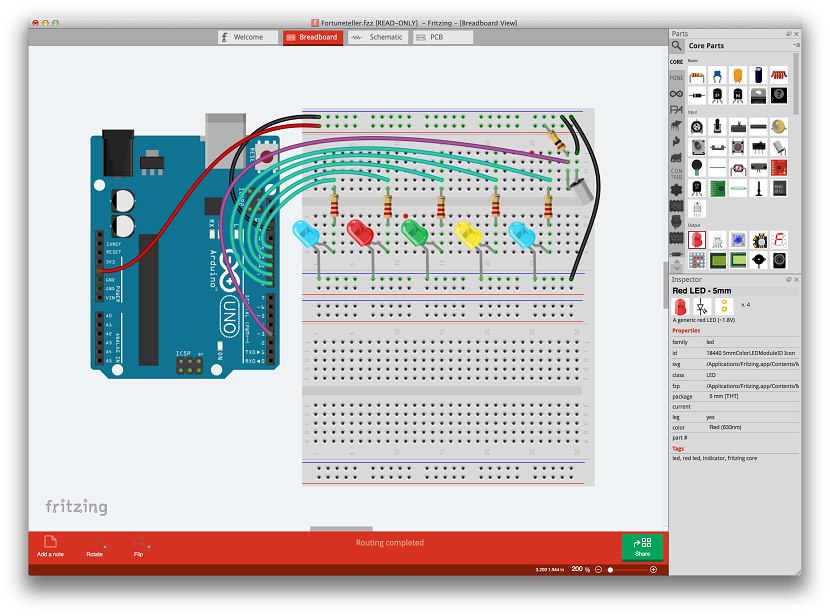
Task: Click the Flip tool icon
Action: click(x=138, y=542)
